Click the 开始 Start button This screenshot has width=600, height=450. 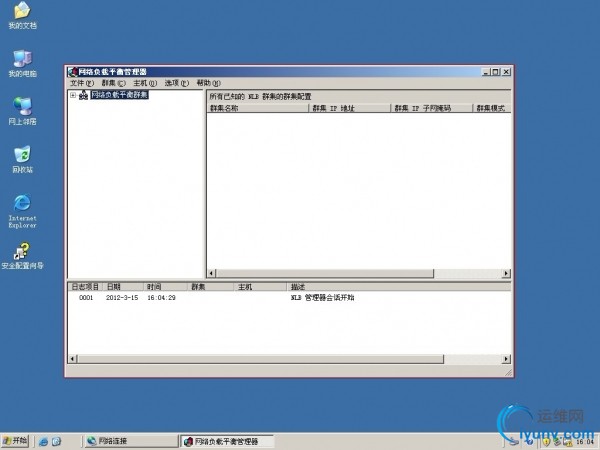pos(15,441)
